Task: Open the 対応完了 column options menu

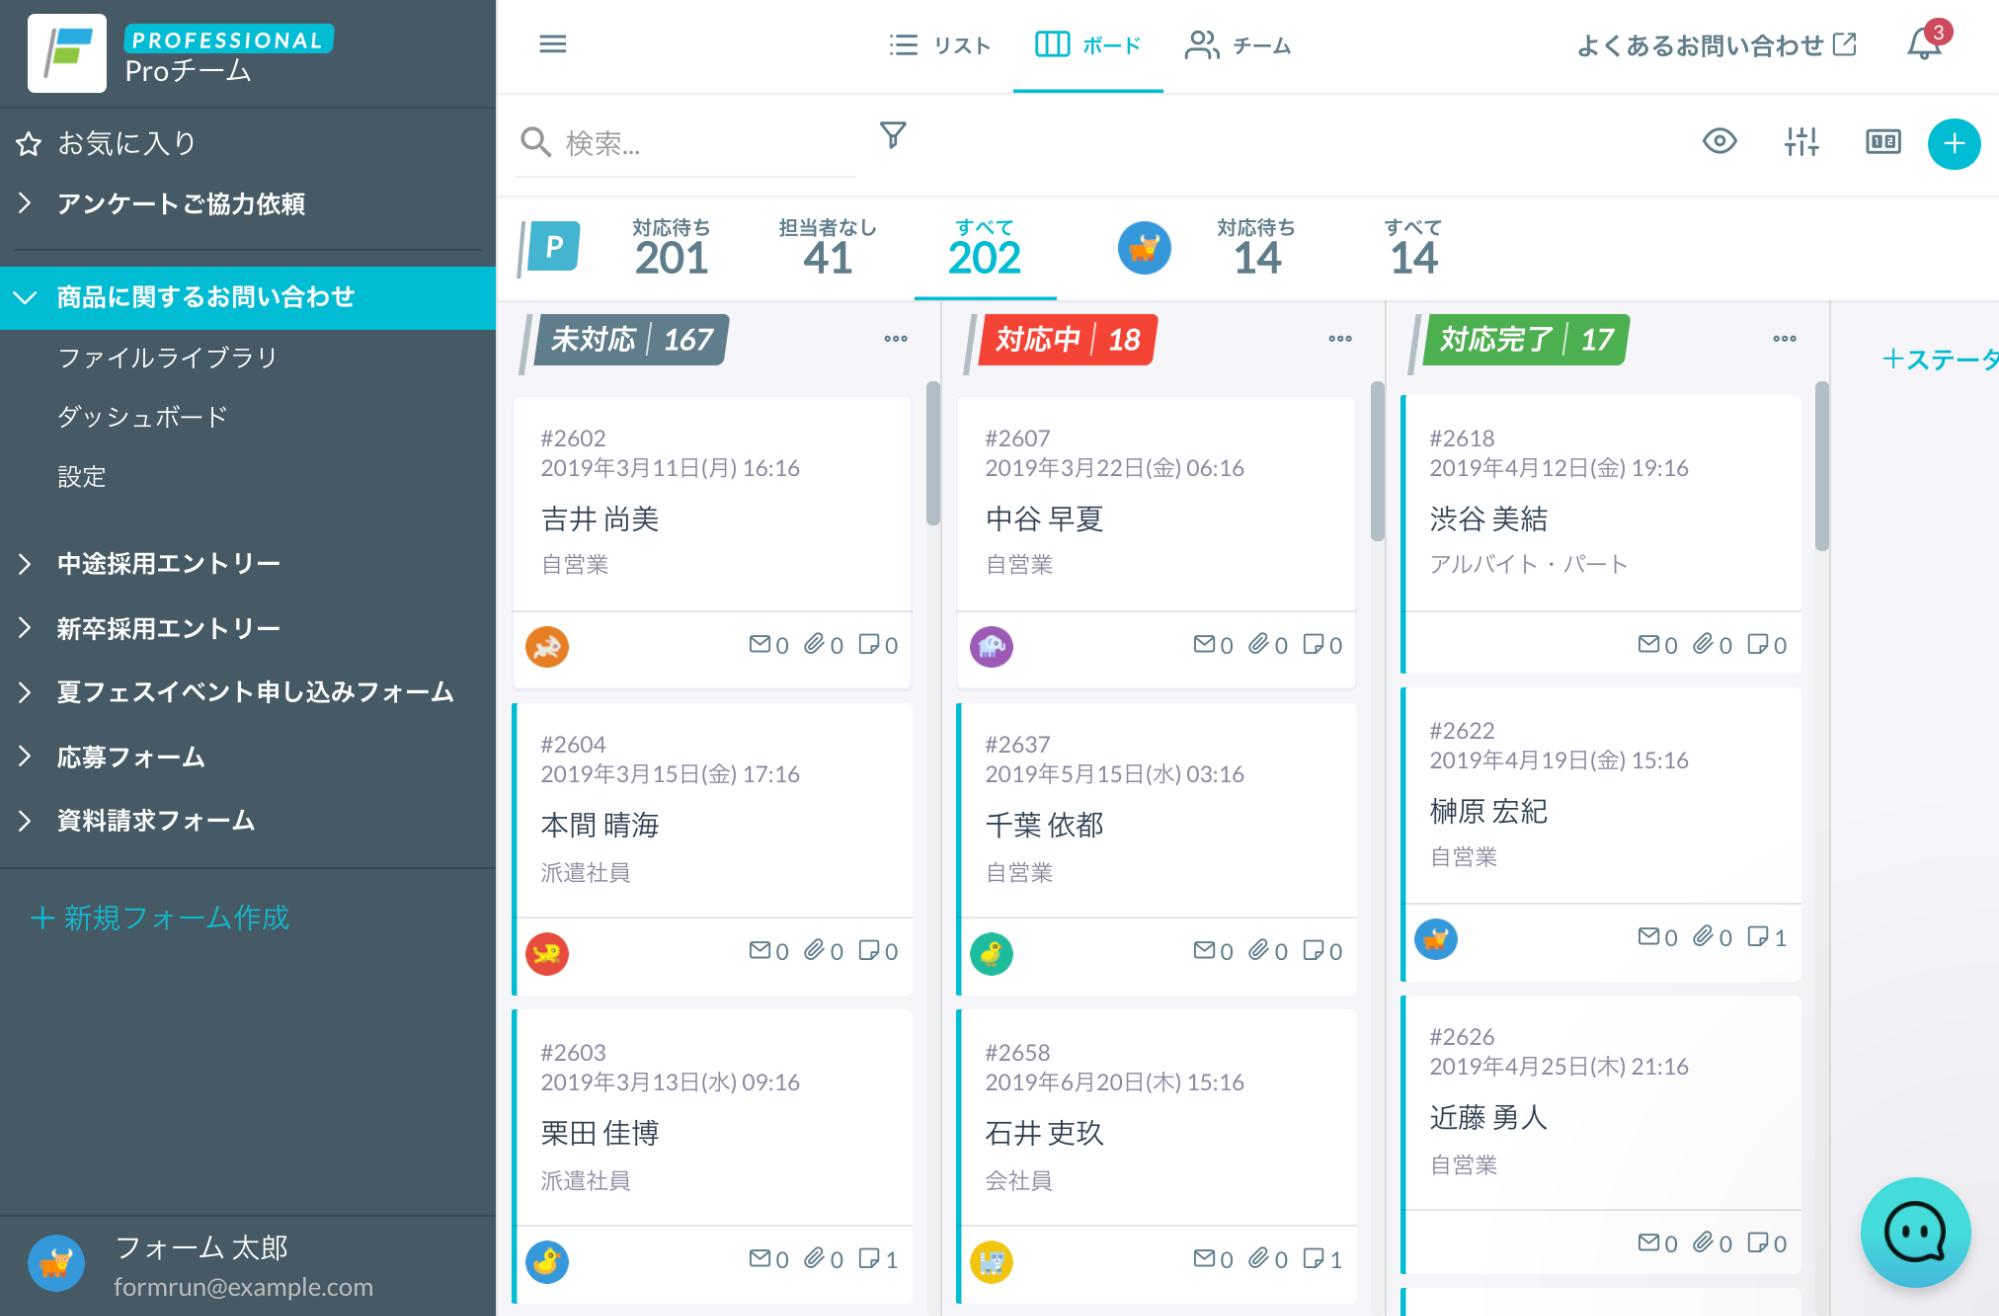Action: point(1784,339)
